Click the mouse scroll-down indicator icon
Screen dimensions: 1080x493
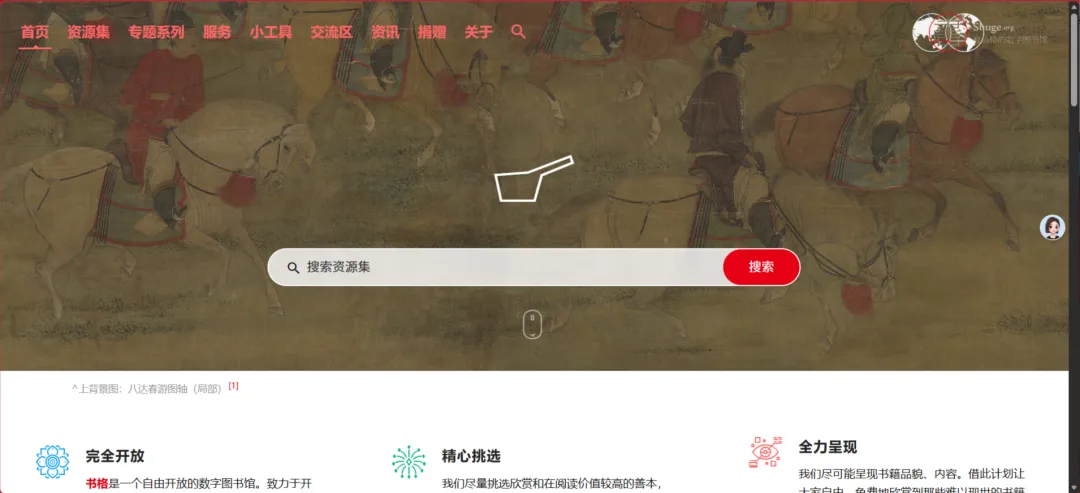pos(532,324)
